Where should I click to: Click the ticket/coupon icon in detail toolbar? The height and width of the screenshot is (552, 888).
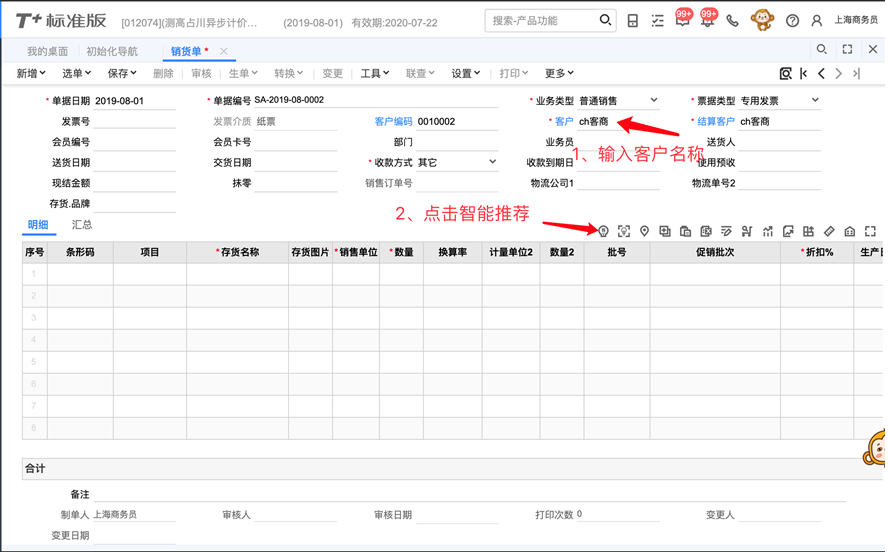click(829, 231)
